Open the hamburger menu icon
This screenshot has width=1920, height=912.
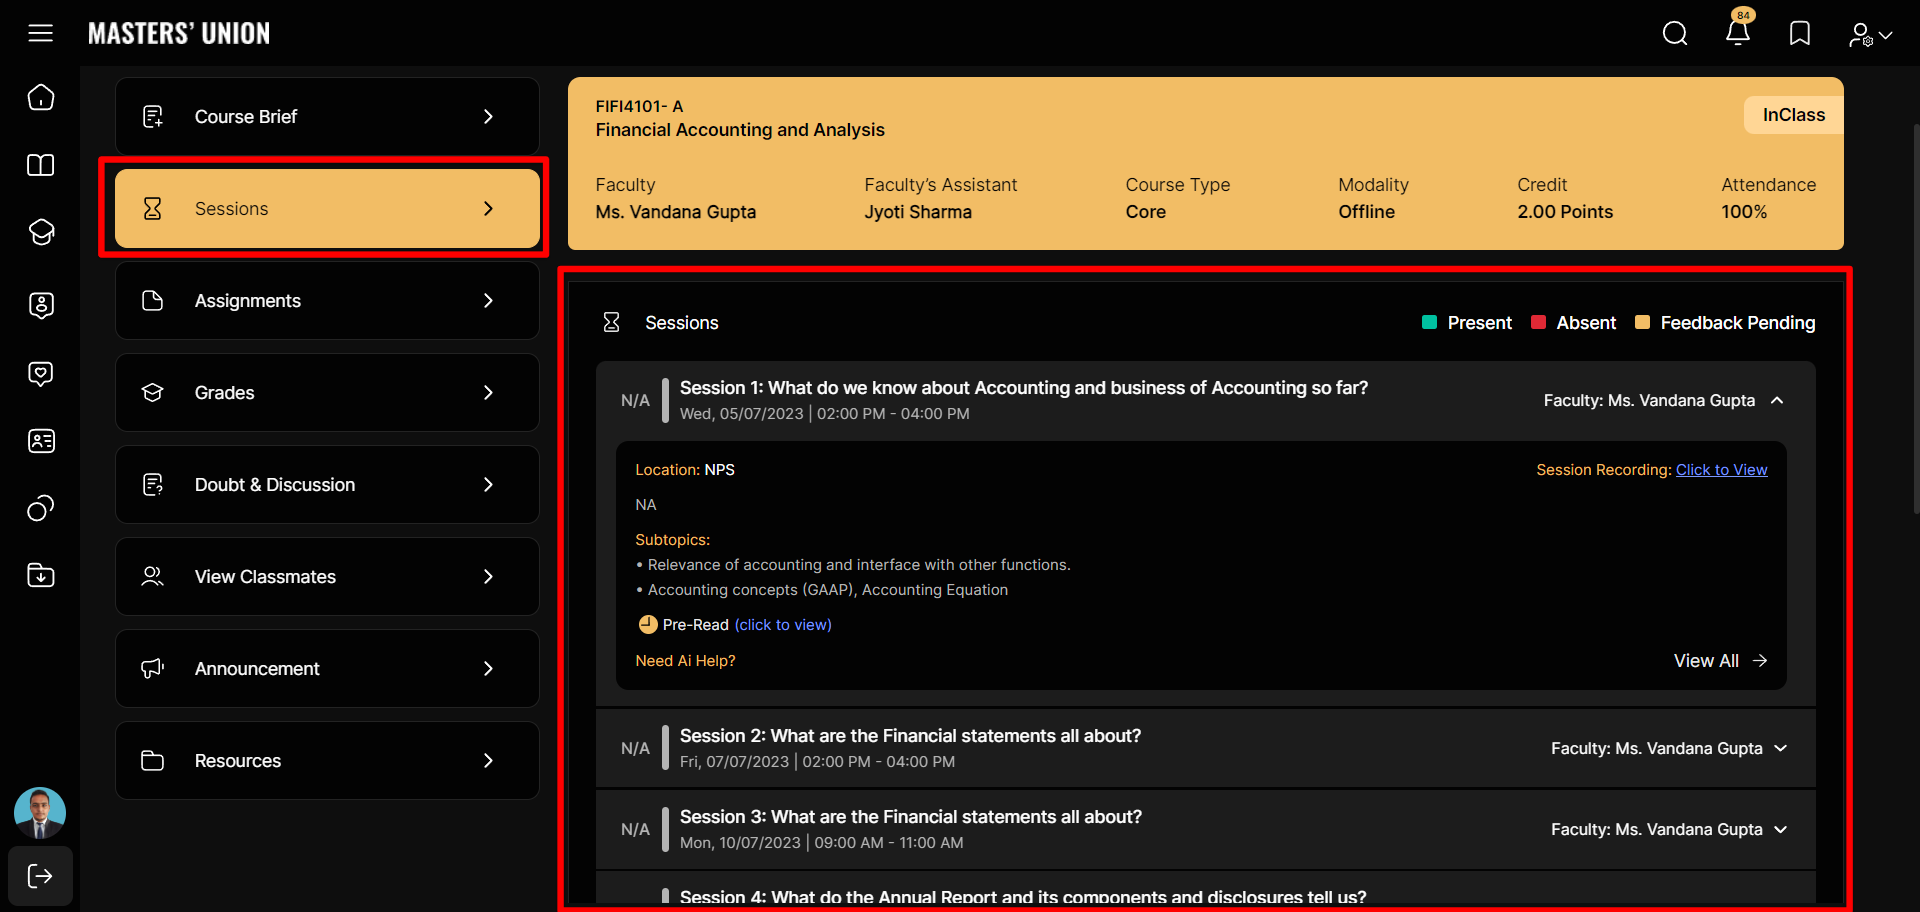click(40, 33)
